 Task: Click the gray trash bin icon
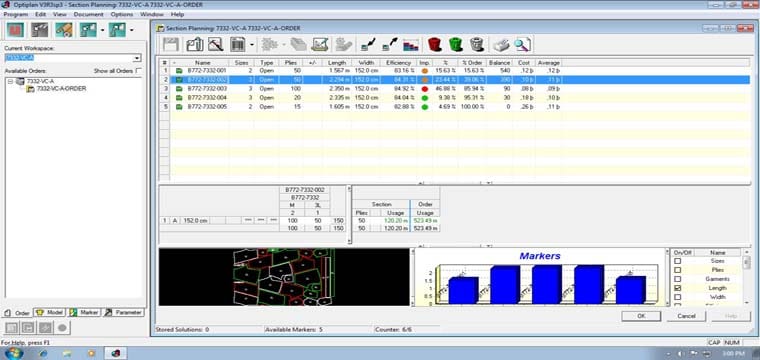(477, 45)
